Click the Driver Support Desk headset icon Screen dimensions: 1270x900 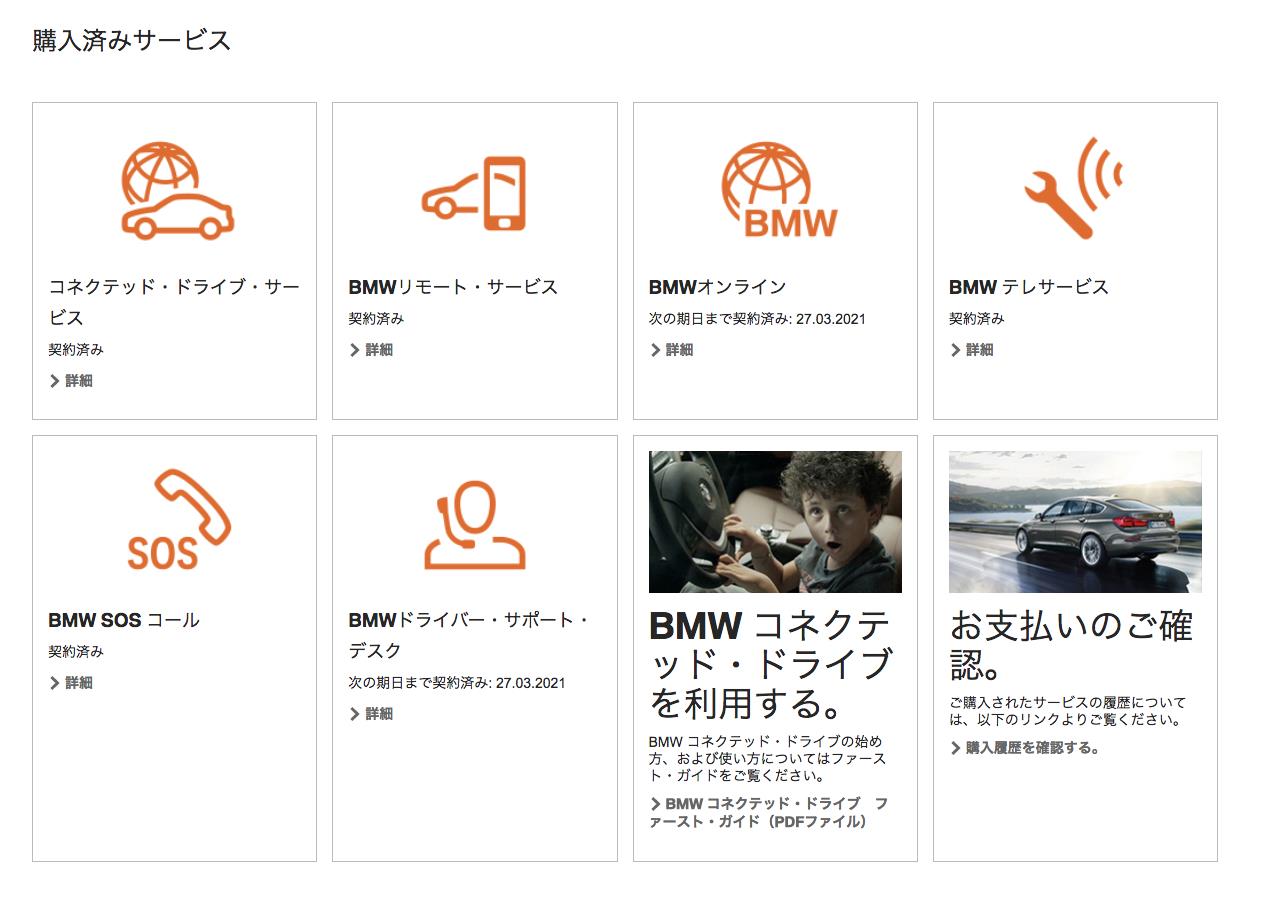point(474,525)
